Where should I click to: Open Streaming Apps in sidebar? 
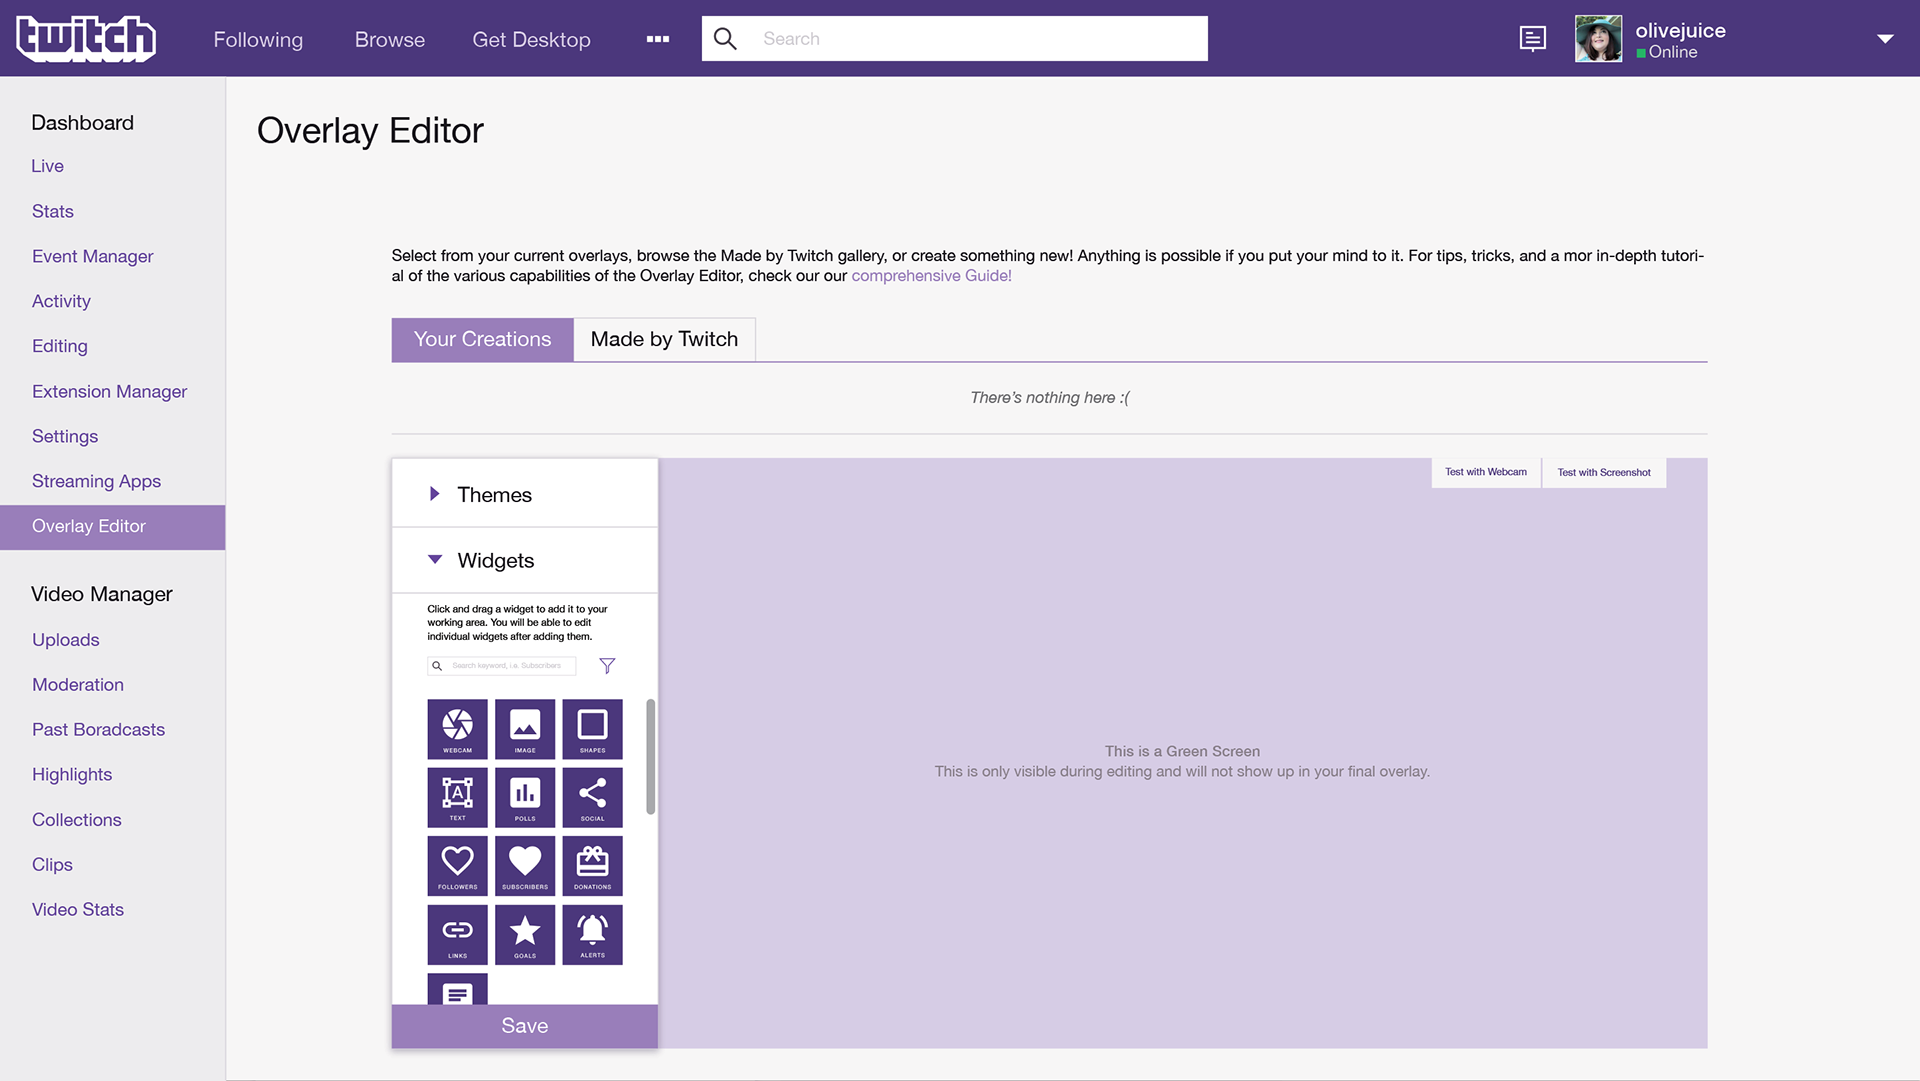click(x=96, y=481)
